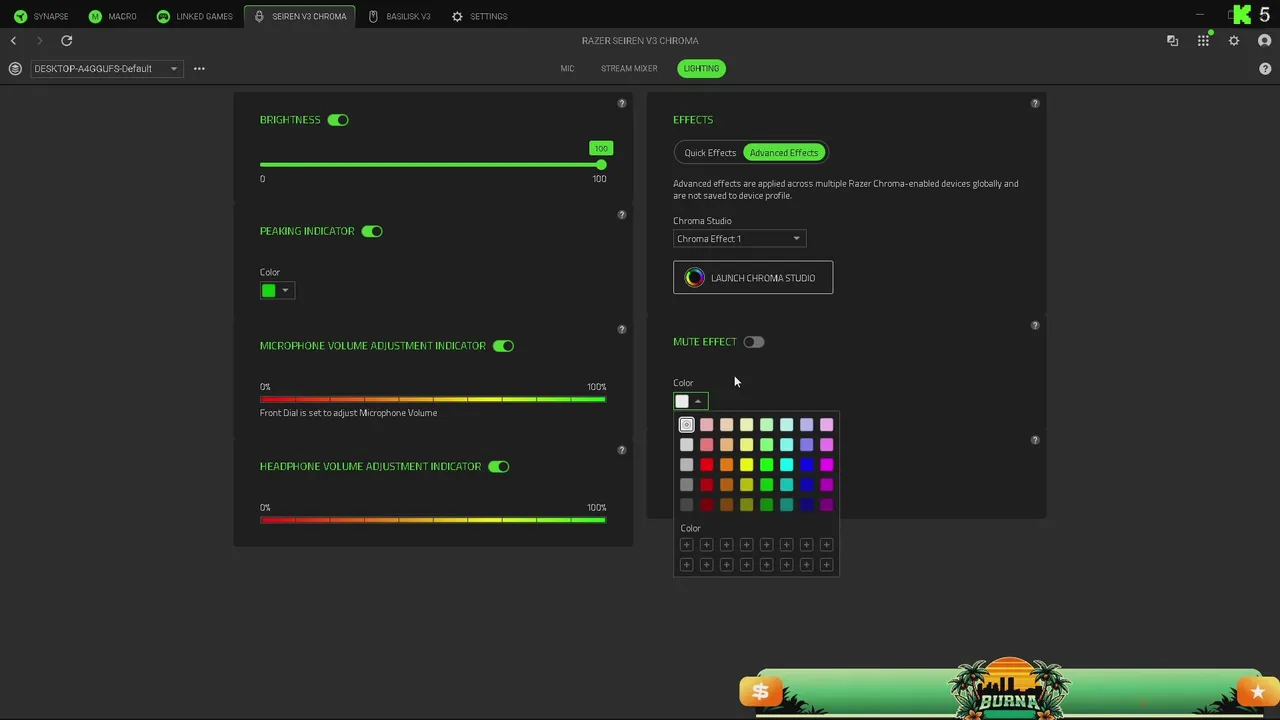Open the Chroma Effect 1 dropdown
The width and height of the screenshot is (1280, 720).
tap(739, 239)
